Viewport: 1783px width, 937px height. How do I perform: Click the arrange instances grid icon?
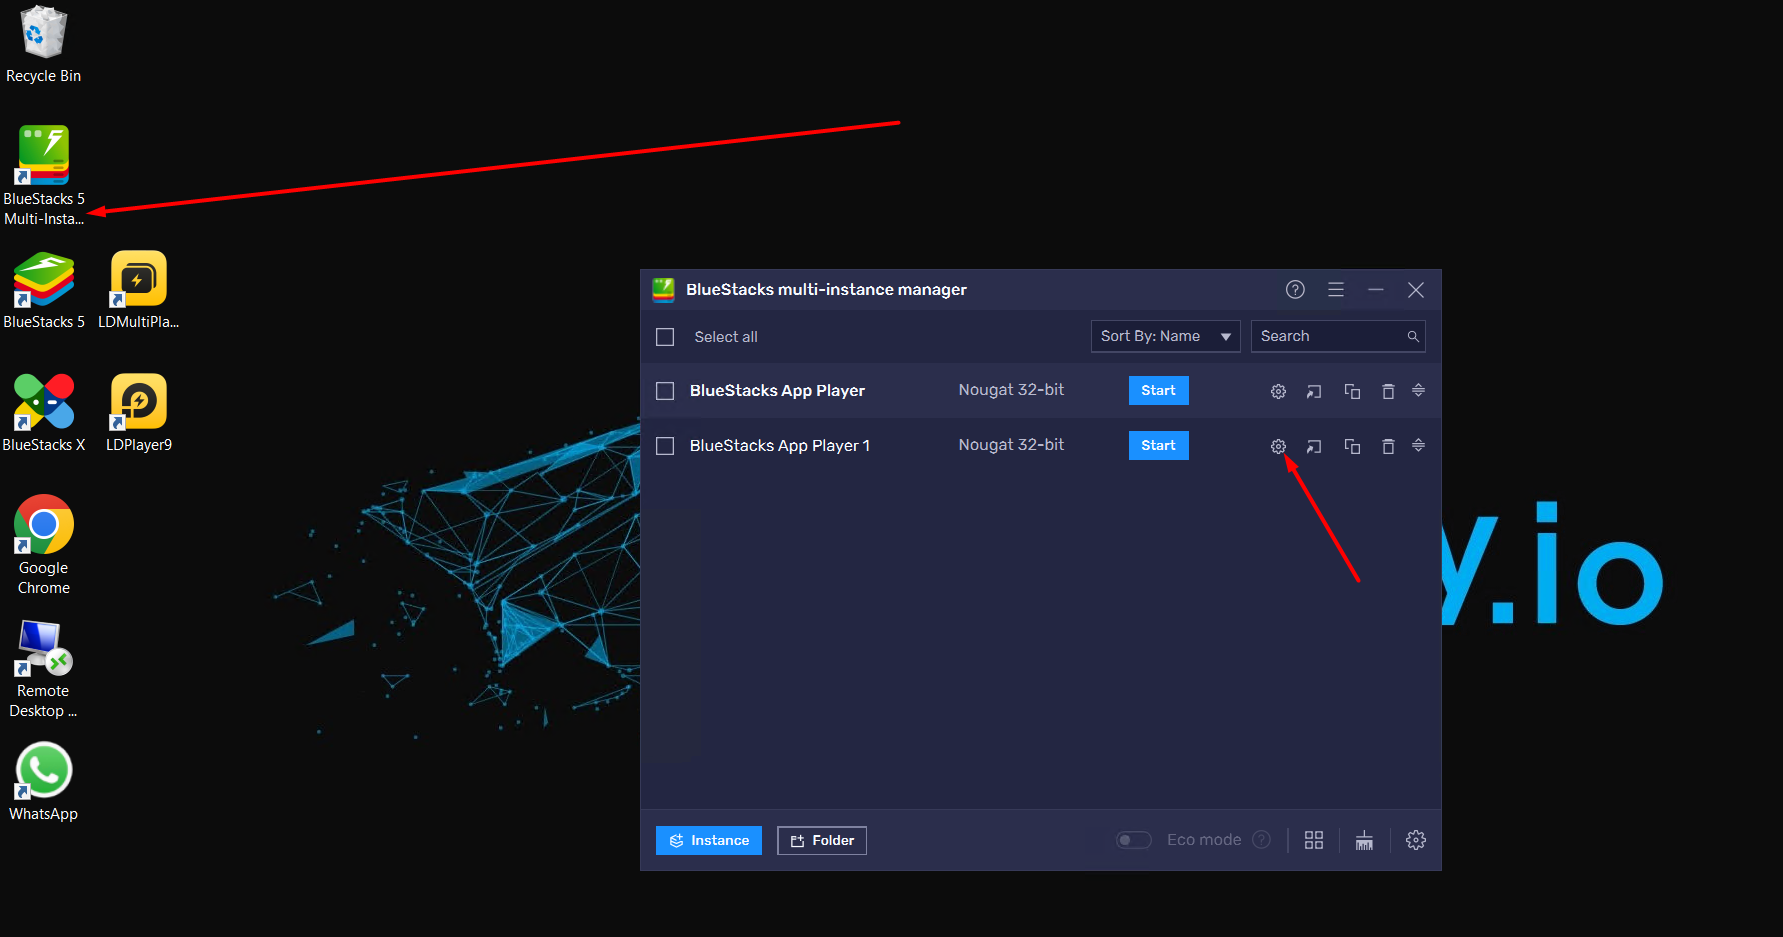click(x=1314, y=840)
